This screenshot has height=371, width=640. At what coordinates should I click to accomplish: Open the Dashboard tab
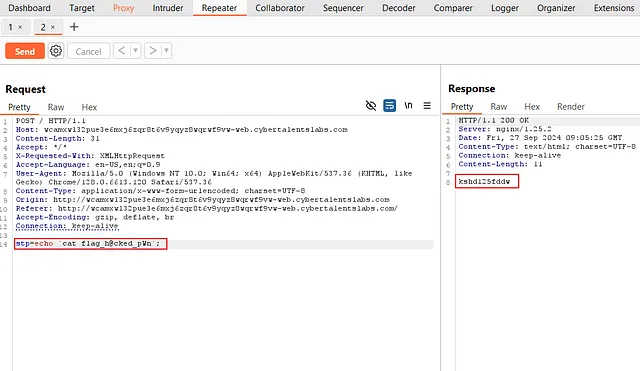[x=29, y=8]
